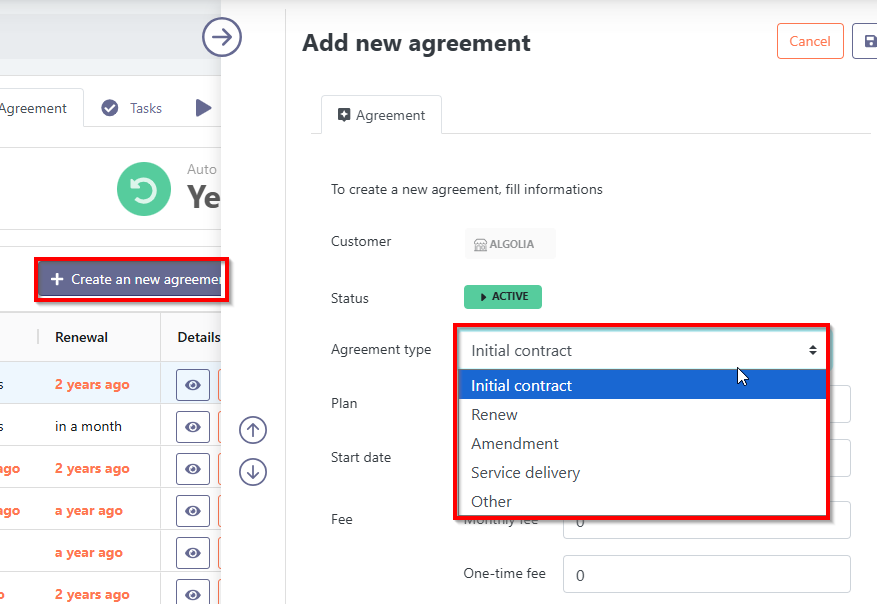Open the play icon tab beside Tasks

pyautogui.click(x=204, y=108)
